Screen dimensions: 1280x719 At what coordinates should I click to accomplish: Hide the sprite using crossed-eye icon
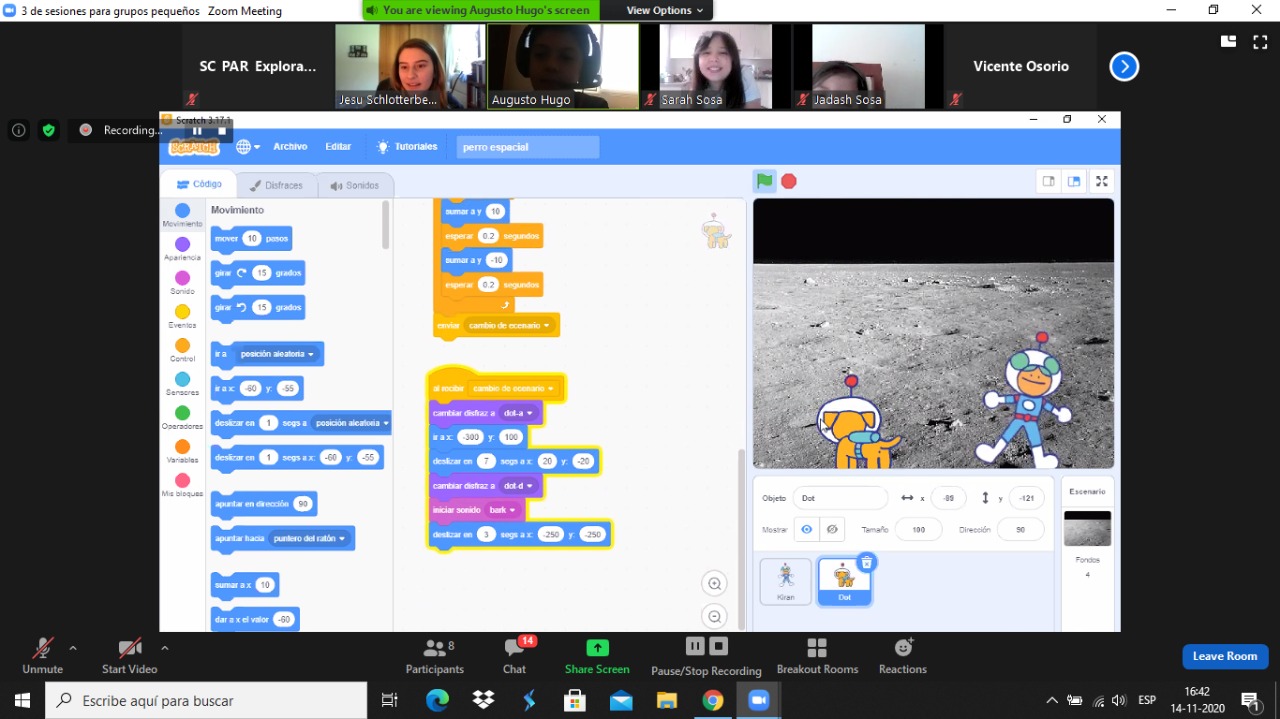tap(832, 530)
